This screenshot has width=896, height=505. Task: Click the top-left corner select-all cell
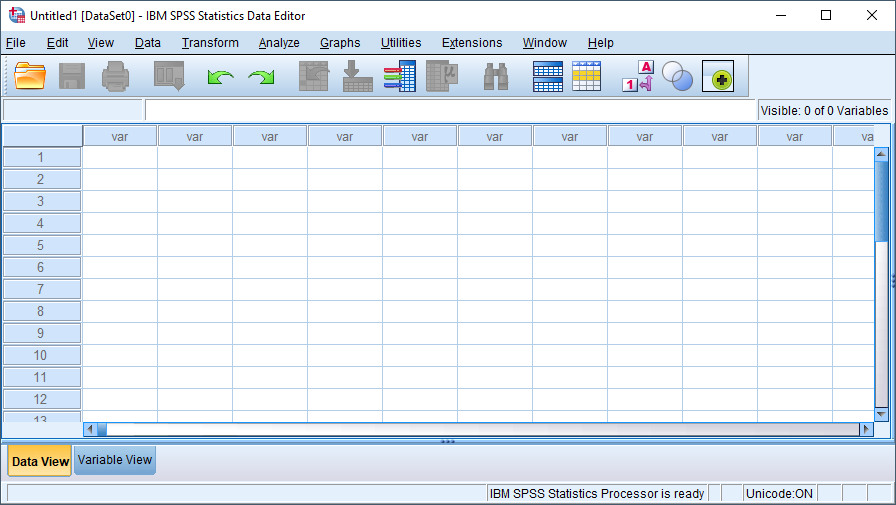point(42,137)
